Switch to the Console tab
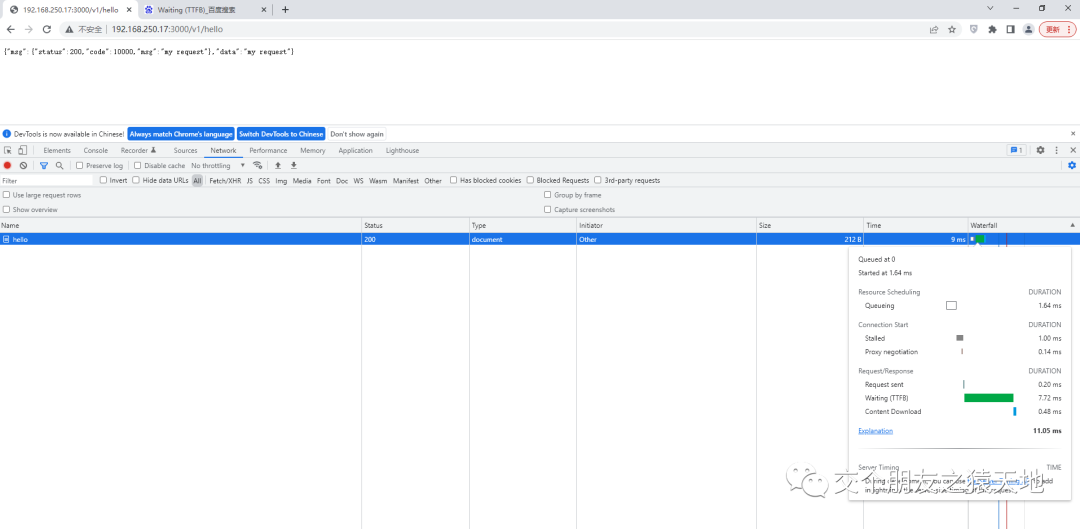The height and width of the screenshot is (529, 1080). pos(96,150)
